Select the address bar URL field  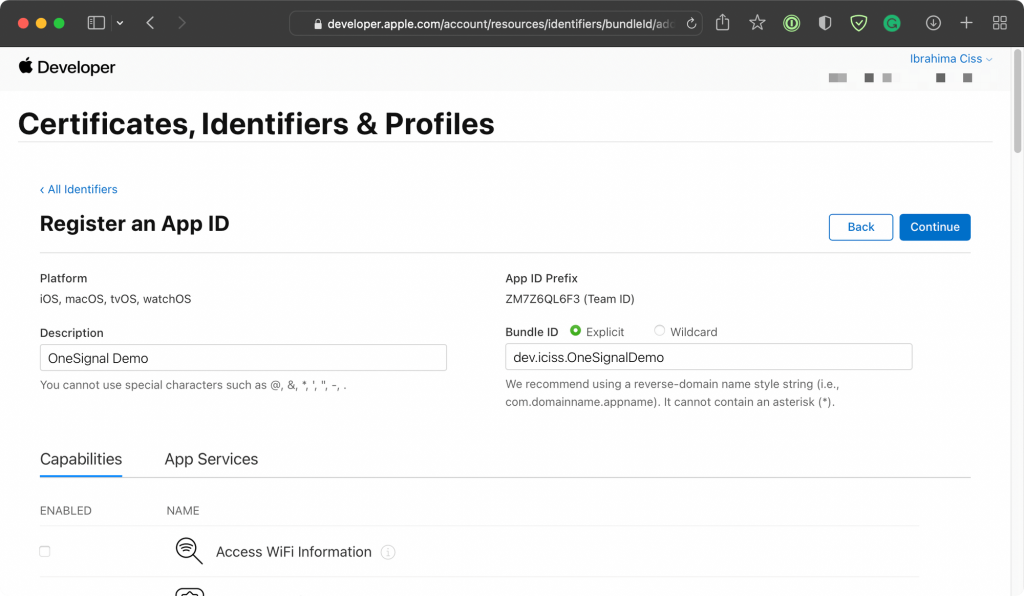pos(496,24)
